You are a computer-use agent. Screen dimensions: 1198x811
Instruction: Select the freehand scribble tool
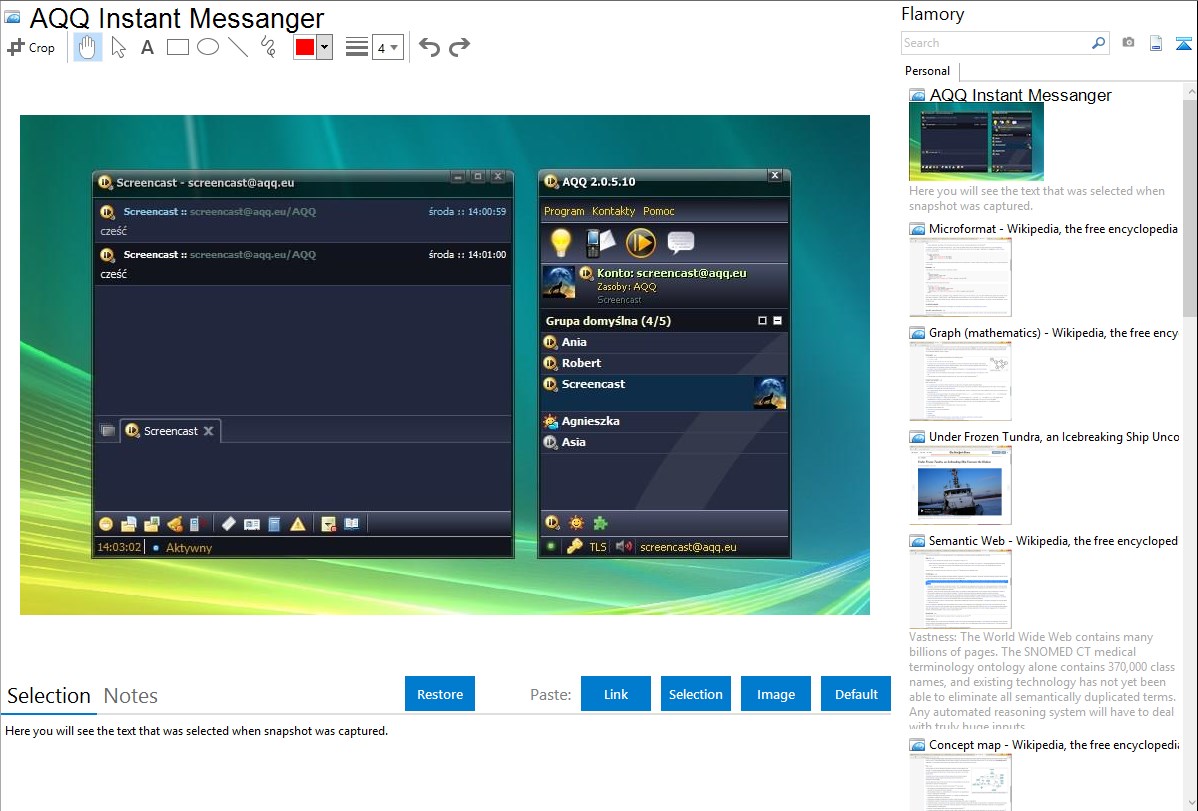[x=268, y=47]
